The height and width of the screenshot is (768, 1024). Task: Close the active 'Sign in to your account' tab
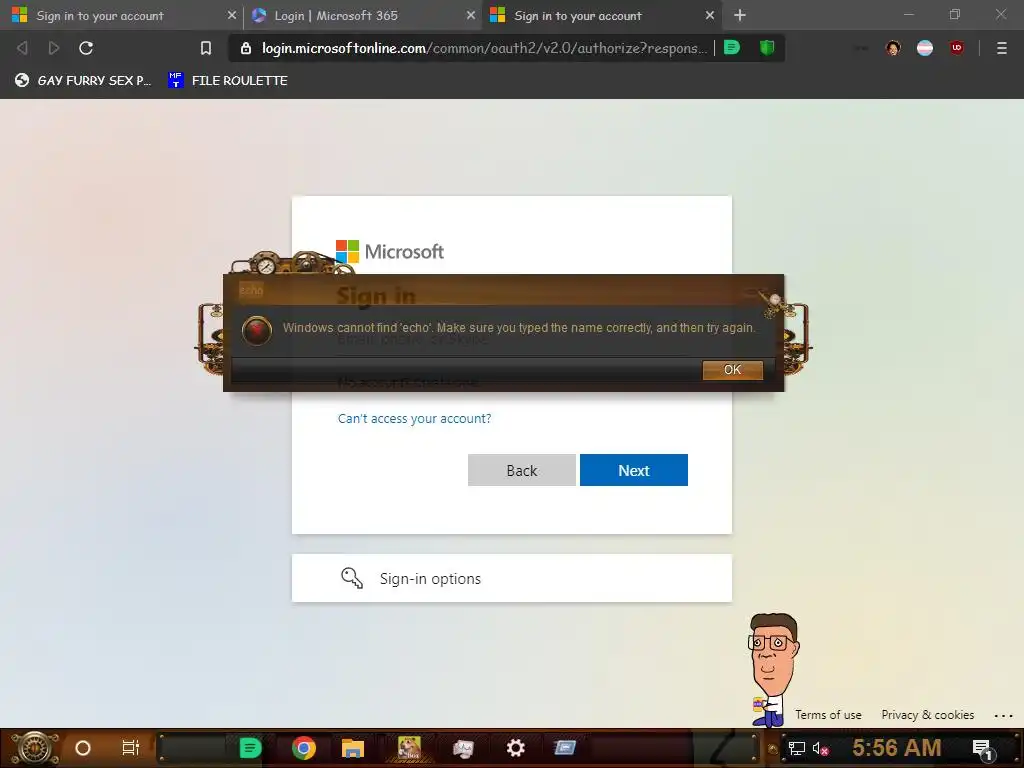(x=710, y=15)
